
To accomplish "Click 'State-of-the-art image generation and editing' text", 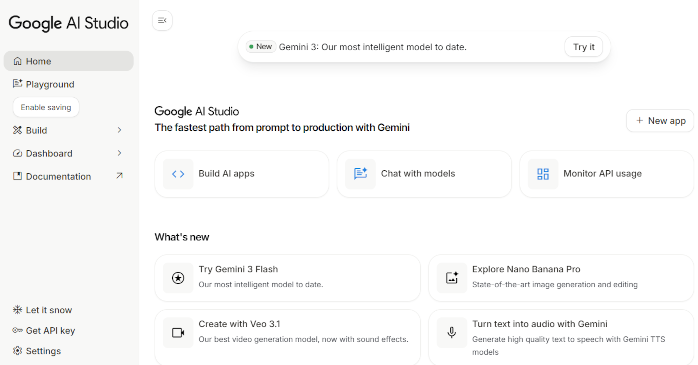I will point(555,284).
